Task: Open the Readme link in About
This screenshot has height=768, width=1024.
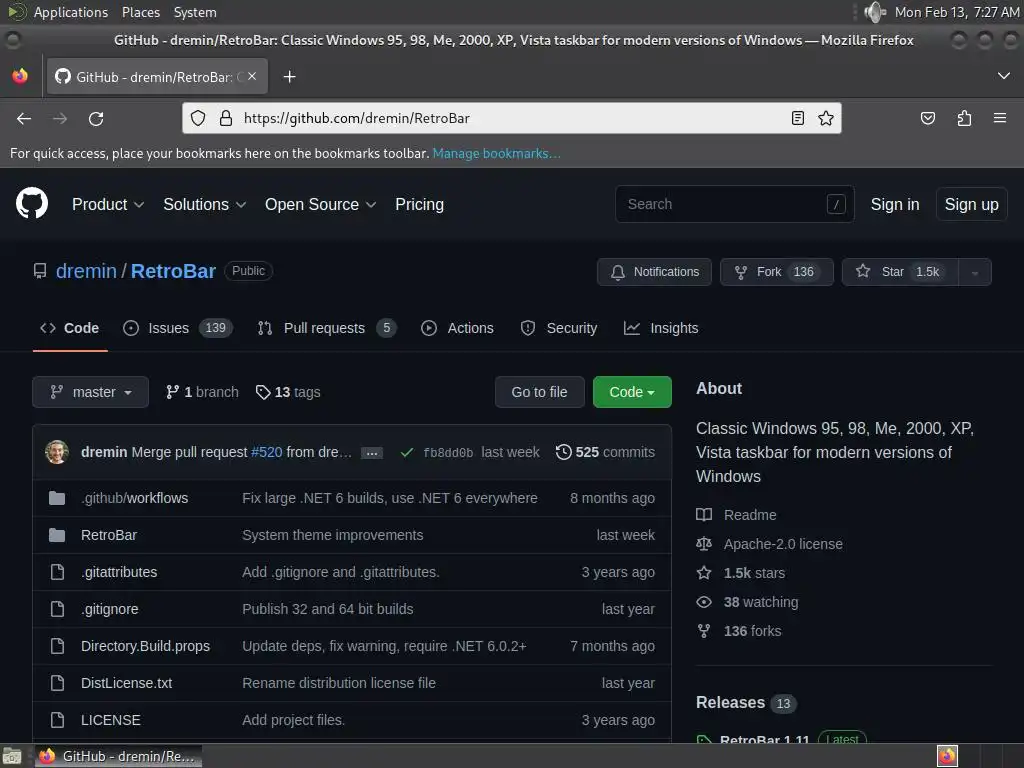Action: (x=737, y=515)
